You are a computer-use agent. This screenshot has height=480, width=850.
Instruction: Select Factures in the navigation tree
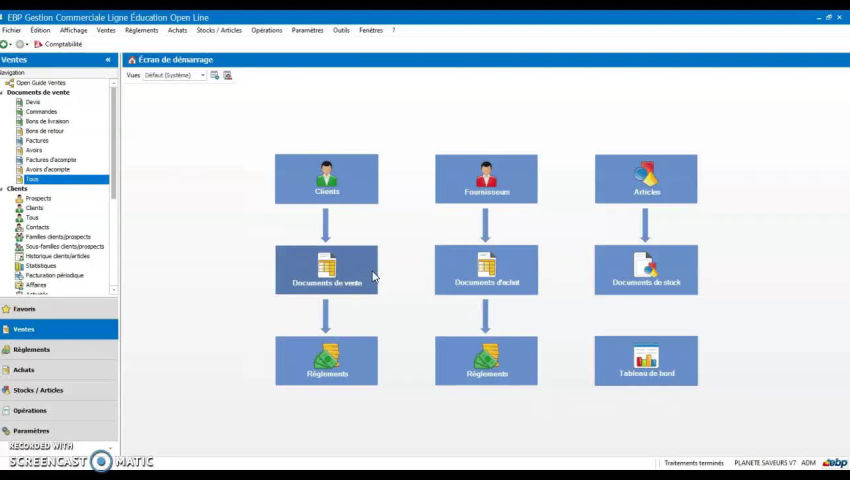pos(37,141)
